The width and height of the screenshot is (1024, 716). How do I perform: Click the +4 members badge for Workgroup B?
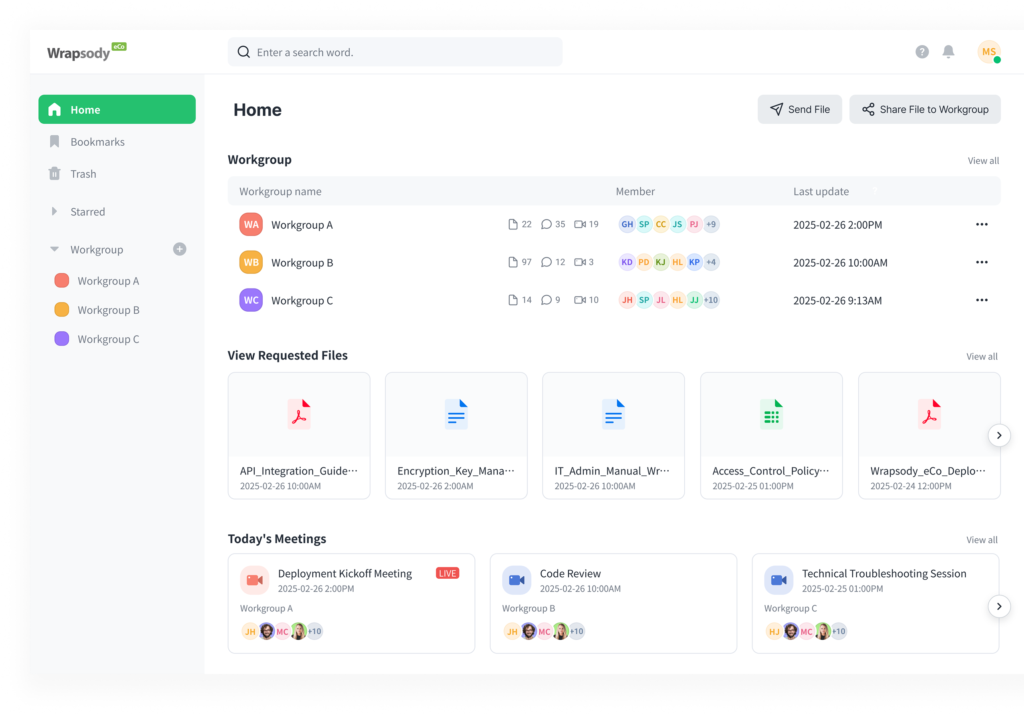[x=711, y=262]
